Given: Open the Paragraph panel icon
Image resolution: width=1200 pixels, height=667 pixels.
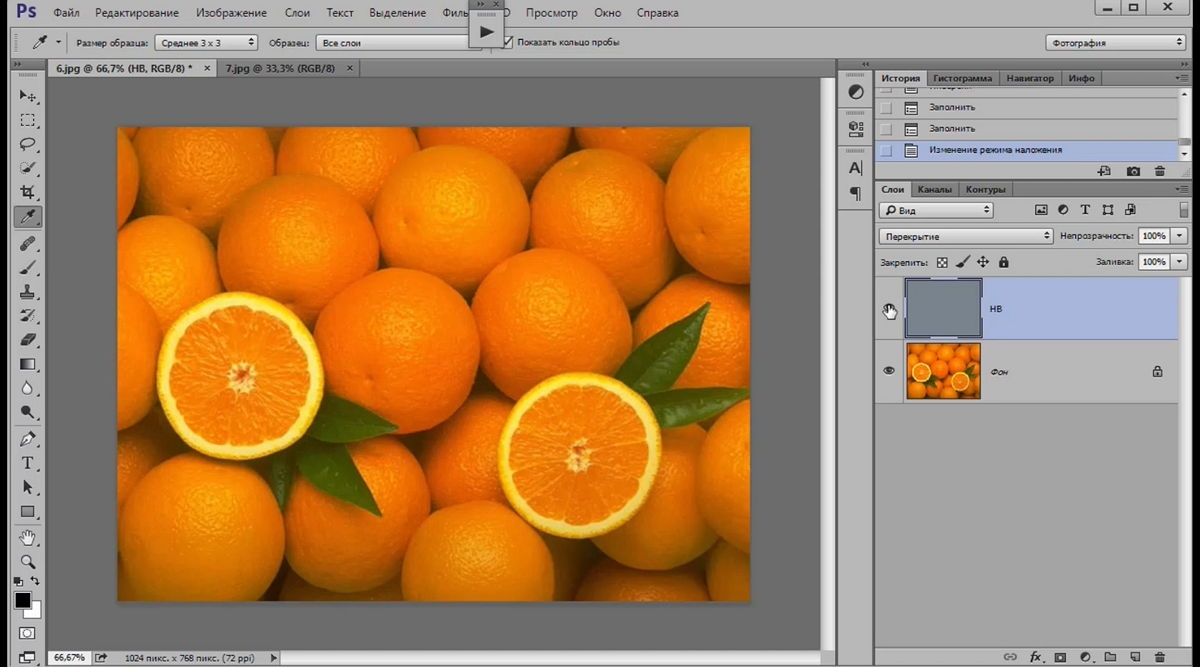Looking at the screenshot, I should pos(856,193).
